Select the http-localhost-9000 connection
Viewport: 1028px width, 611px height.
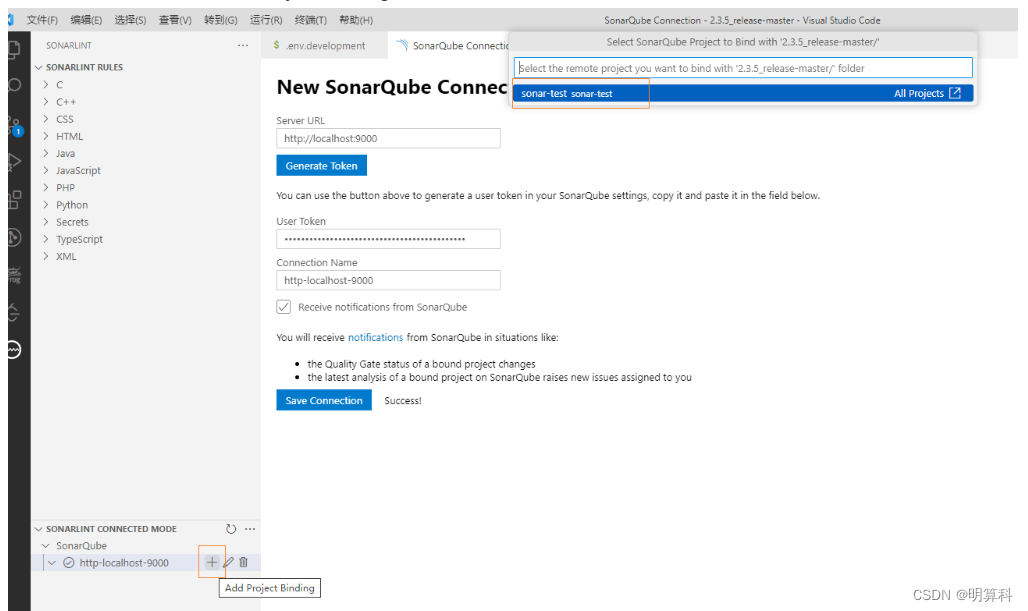pos(124,562)
